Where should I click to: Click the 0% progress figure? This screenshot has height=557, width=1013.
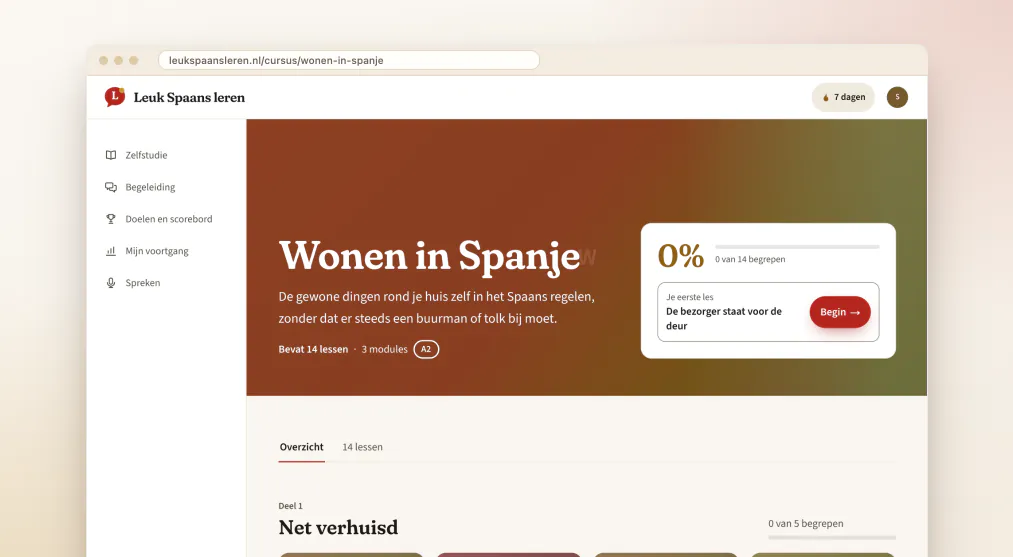pyautogui.click(x=681, y=256)
